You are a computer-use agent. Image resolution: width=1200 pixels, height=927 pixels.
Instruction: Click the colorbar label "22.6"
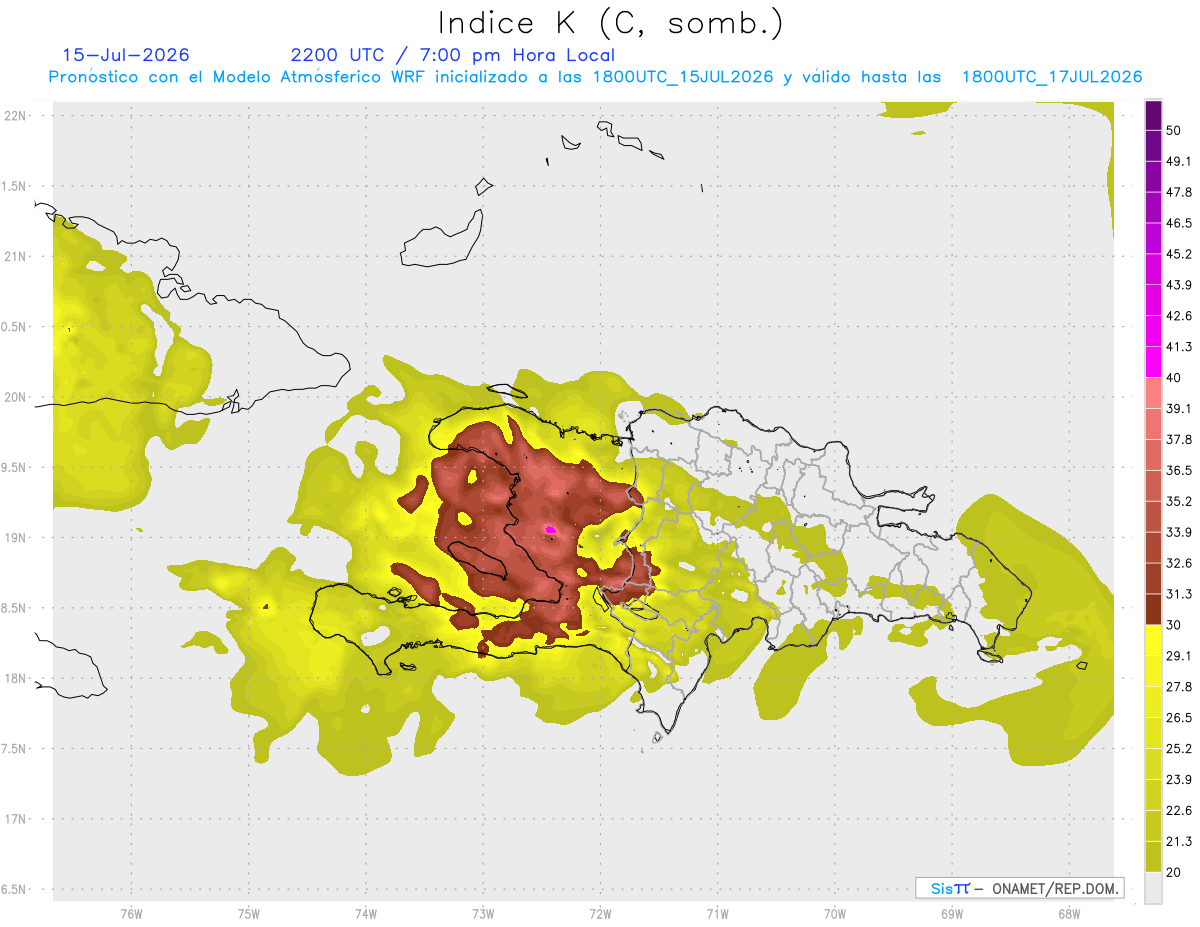[1179, 811]
